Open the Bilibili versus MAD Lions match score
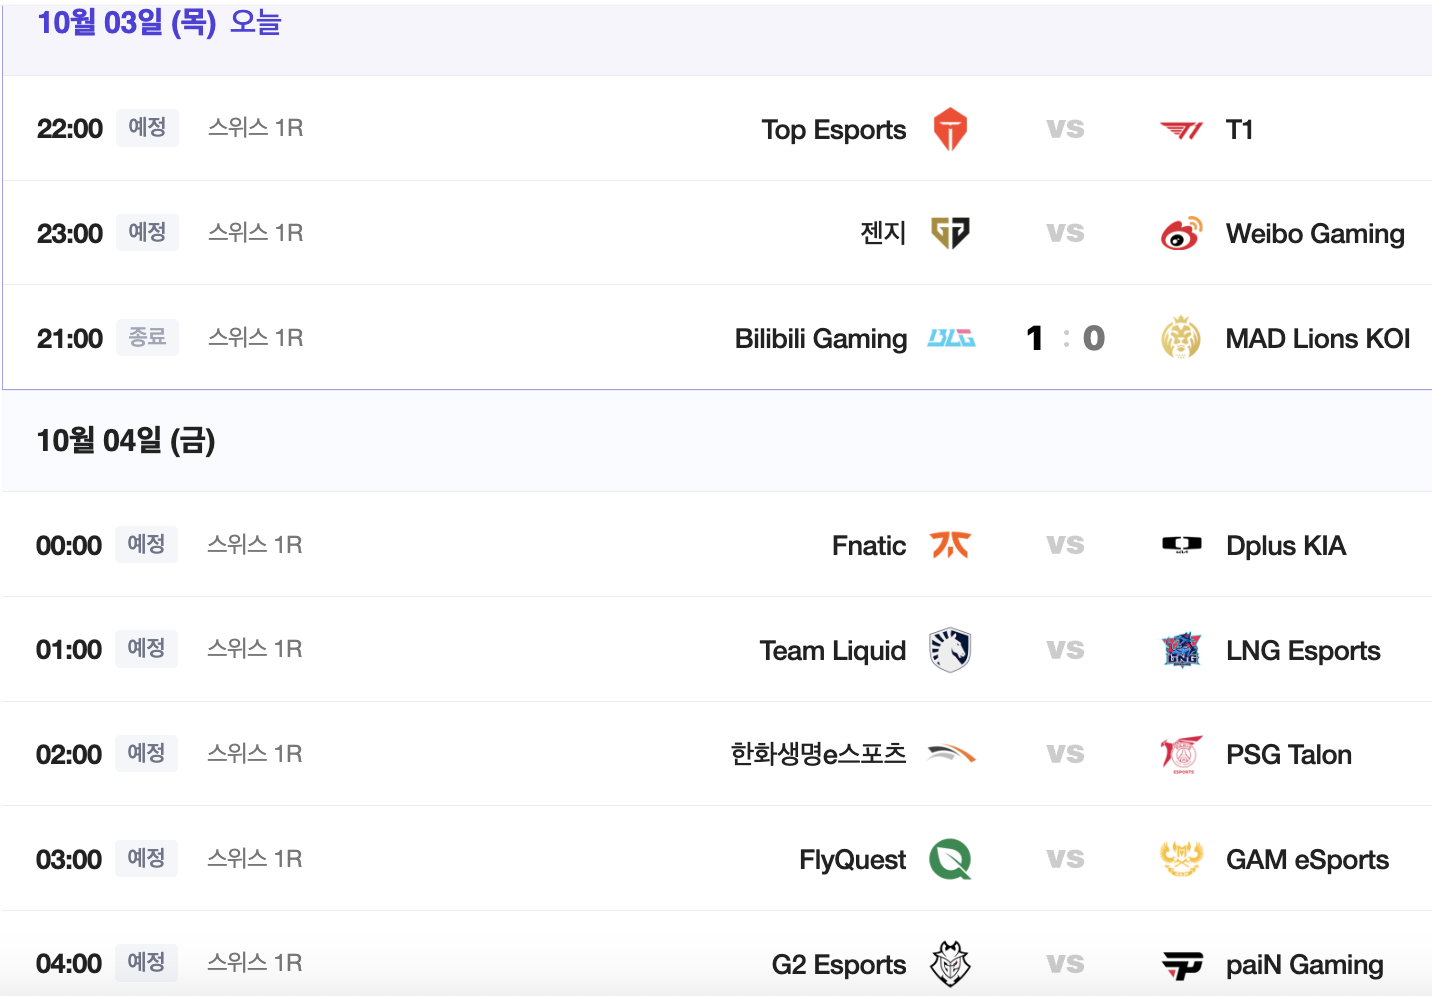Viewport: 1432px width, 996px height. [x=1063, y=338]
